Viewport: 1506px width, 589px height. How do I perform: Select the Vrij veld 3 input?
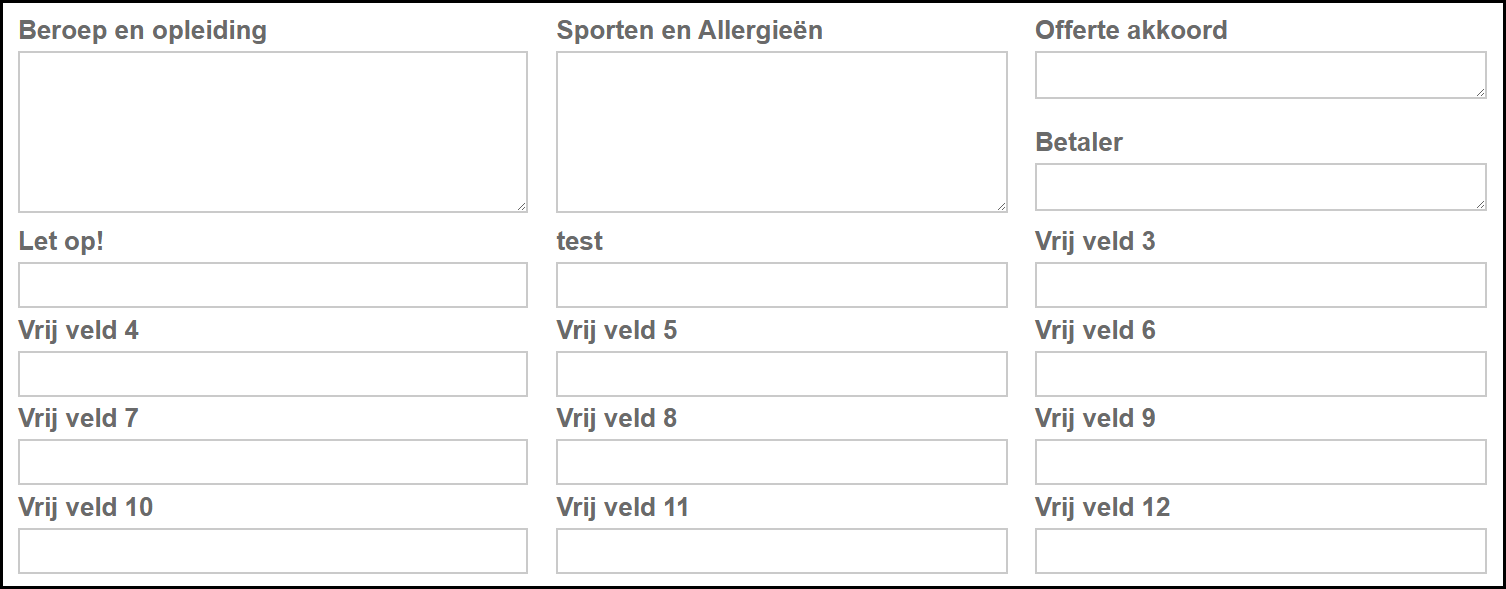click(x=1260, y=285)
